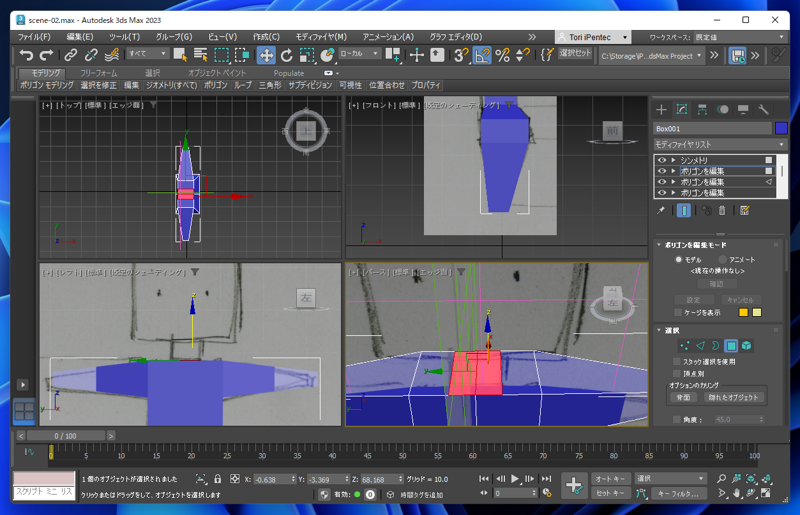Enable the 角度 checkbox
The width and height of the screenshot is (800, 515).
pyautogui.click(x=677, y=420)
